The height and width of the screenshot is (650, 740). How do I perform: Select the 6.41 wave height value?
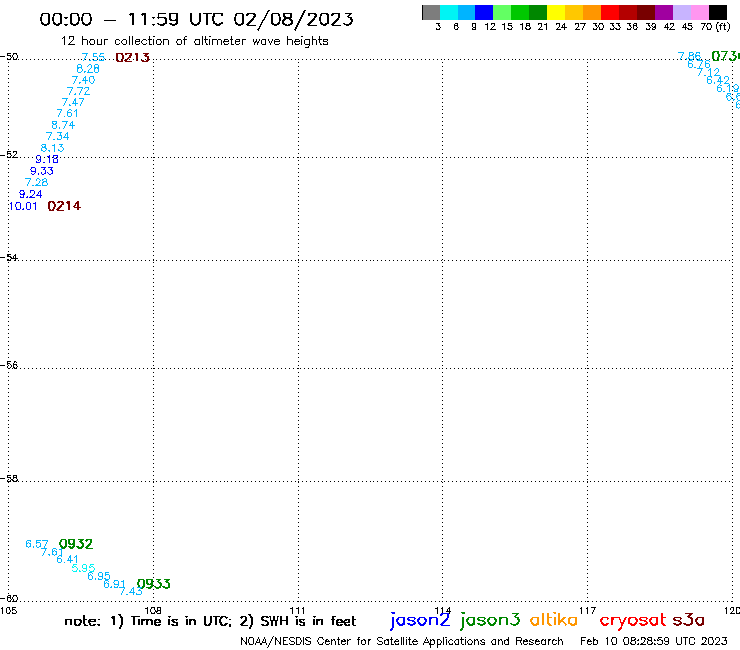pos(67,559)
